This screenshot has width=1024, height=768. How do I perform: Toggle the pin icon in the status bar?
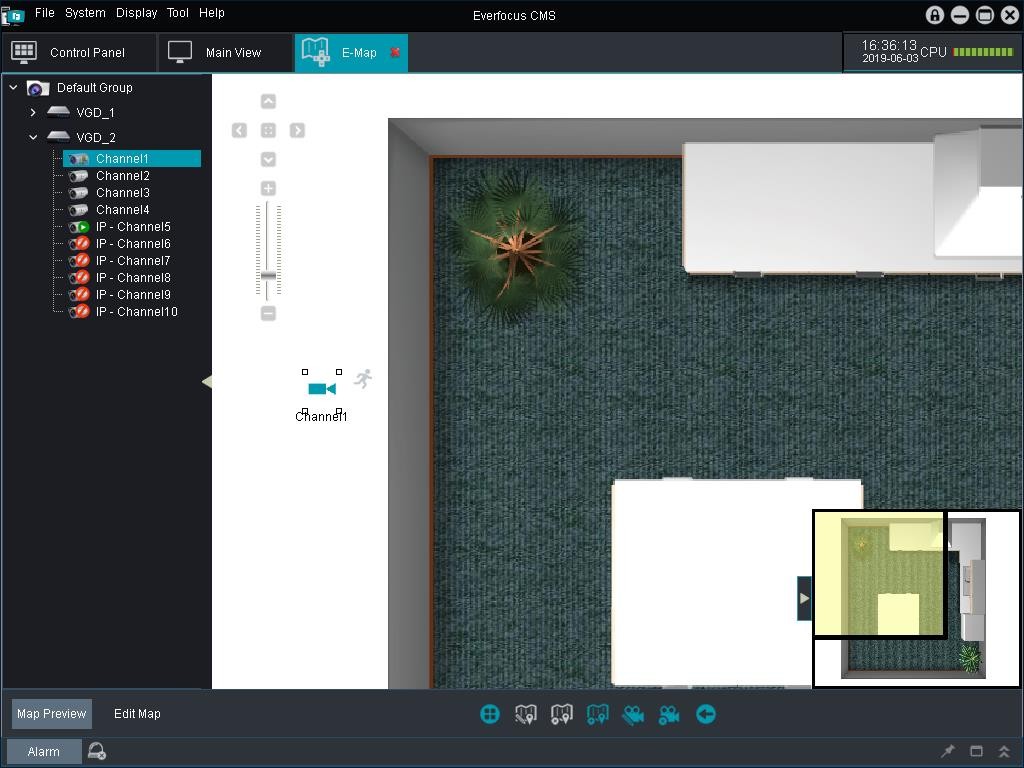coord(948,751)
